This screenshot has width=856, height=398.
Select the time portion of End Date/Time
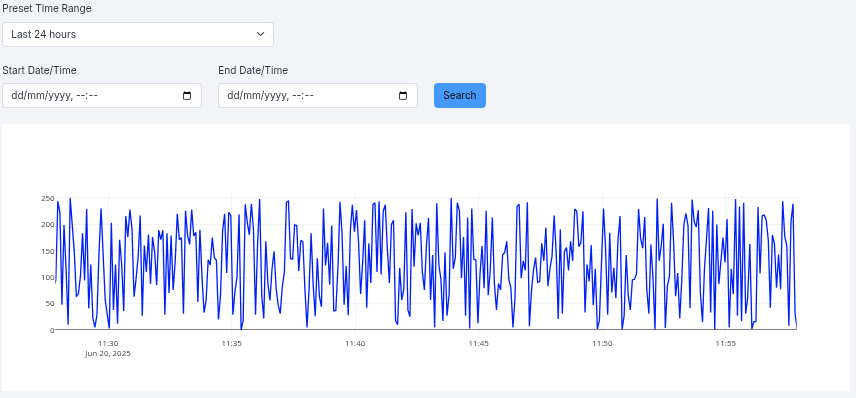(303, 96)
